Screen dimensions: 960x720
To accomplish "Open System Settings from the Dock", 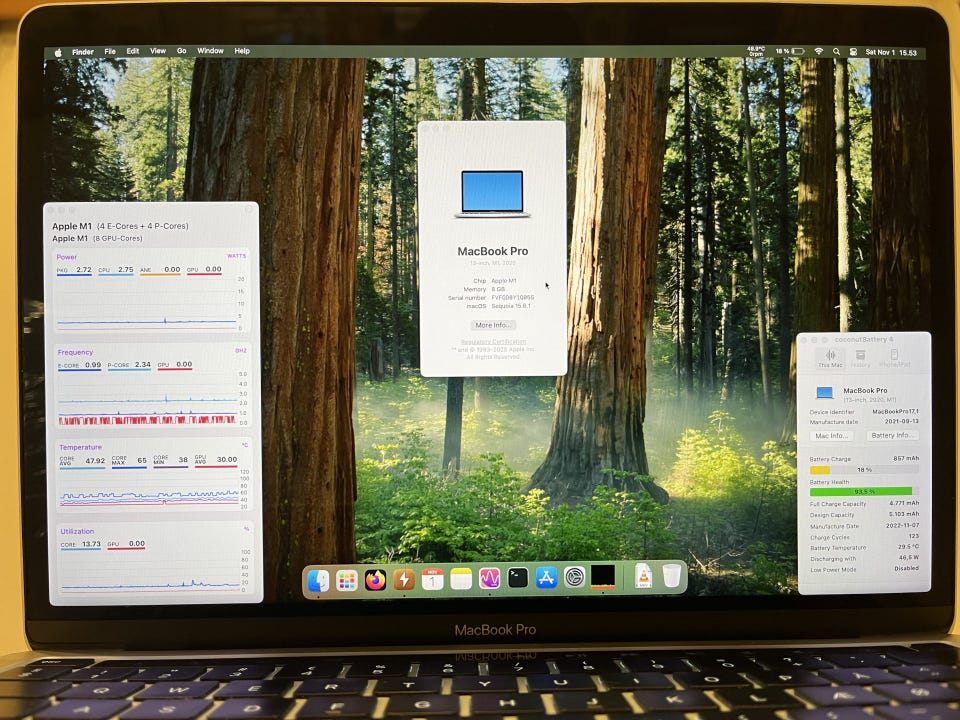I will point(574,577).
